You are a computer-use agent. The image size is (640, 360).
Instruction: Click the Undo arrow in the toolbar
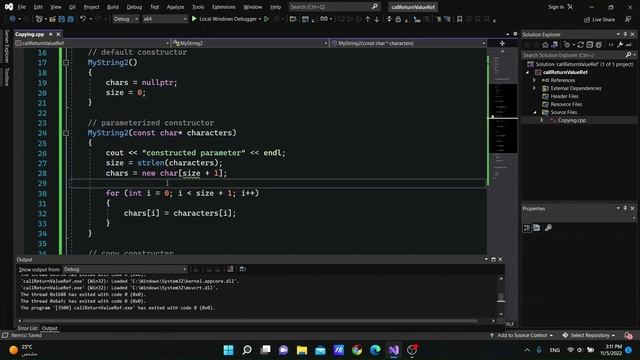(83, 19)
